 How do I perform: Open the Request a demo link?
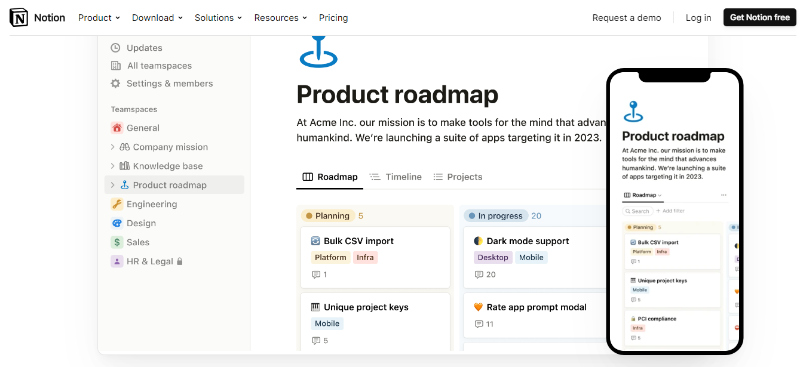pyautogui.click(x=627, y=18)
